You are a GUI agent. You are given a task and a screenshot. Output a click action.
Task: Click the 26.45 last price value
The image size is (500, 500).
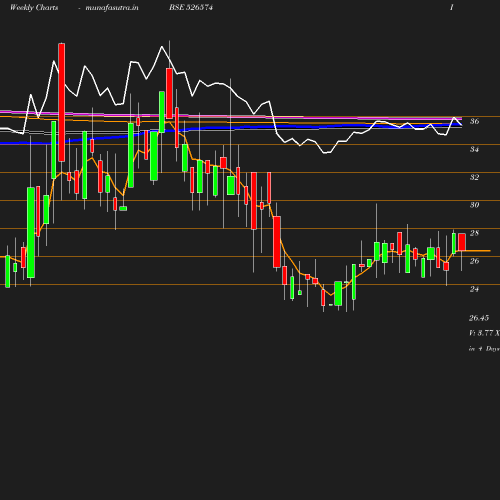pos(479,318)
